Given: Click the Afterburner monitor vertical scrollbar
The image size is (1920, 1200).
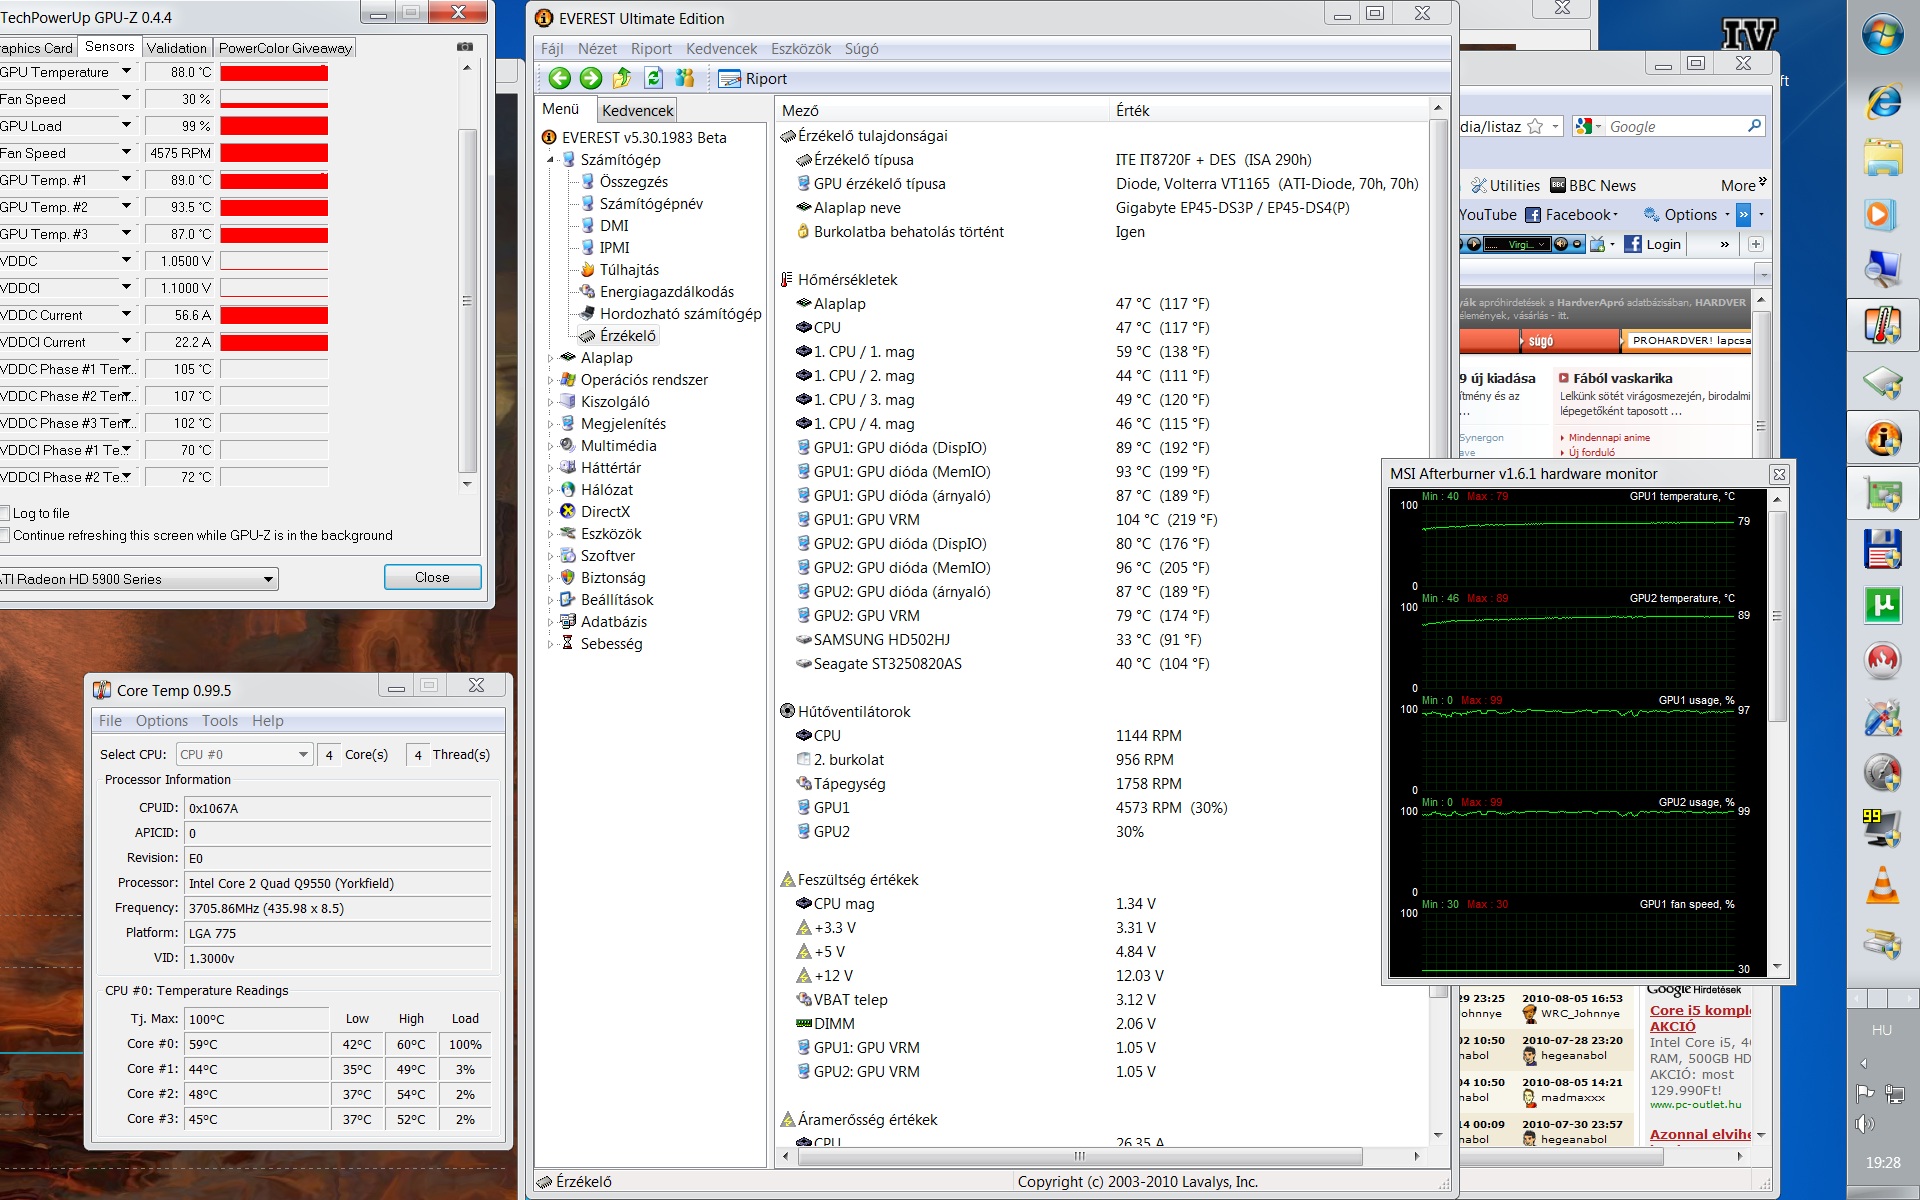Looking at the screenshot, I should click(x=1777, y=617).
